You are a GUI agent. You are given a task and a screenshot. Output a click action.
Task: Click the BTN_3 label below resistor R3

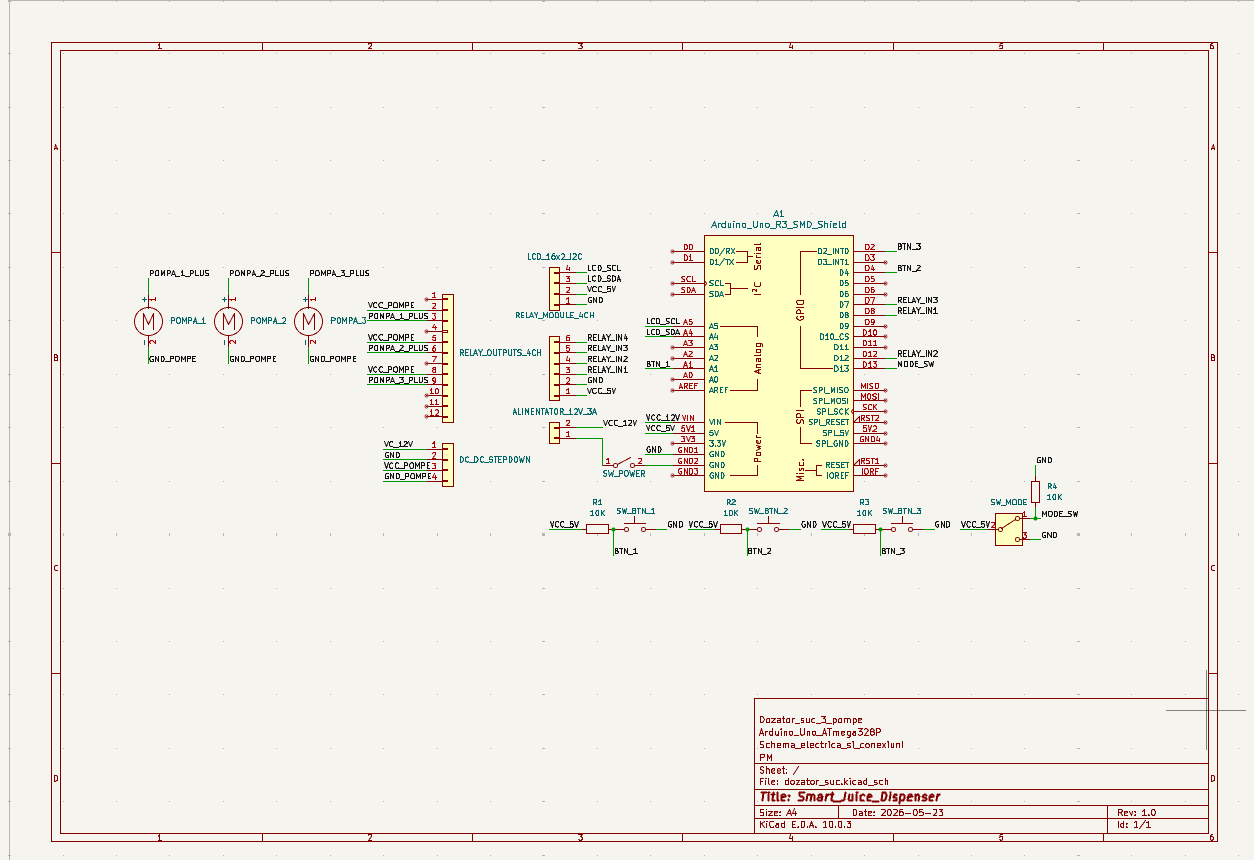[892, 551]
